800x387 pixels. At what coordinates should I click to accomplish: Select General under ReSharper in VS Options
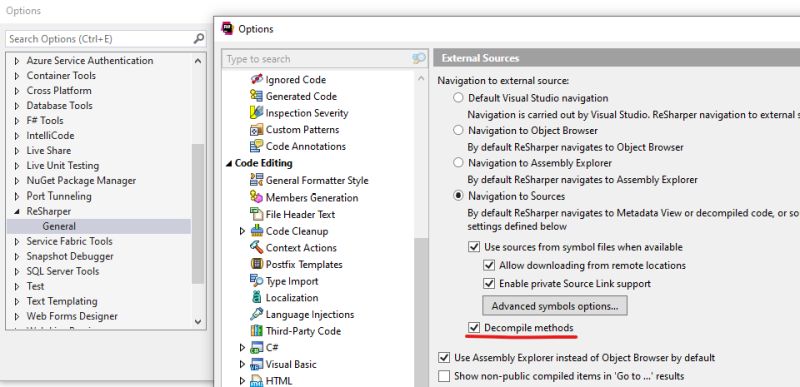coord(59,226)
